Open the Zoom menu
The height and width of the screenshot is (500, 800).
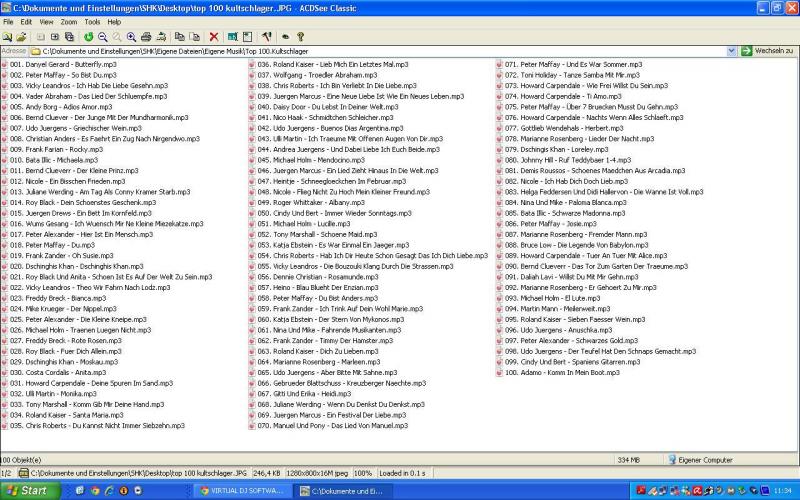click(x=69, y=22)
